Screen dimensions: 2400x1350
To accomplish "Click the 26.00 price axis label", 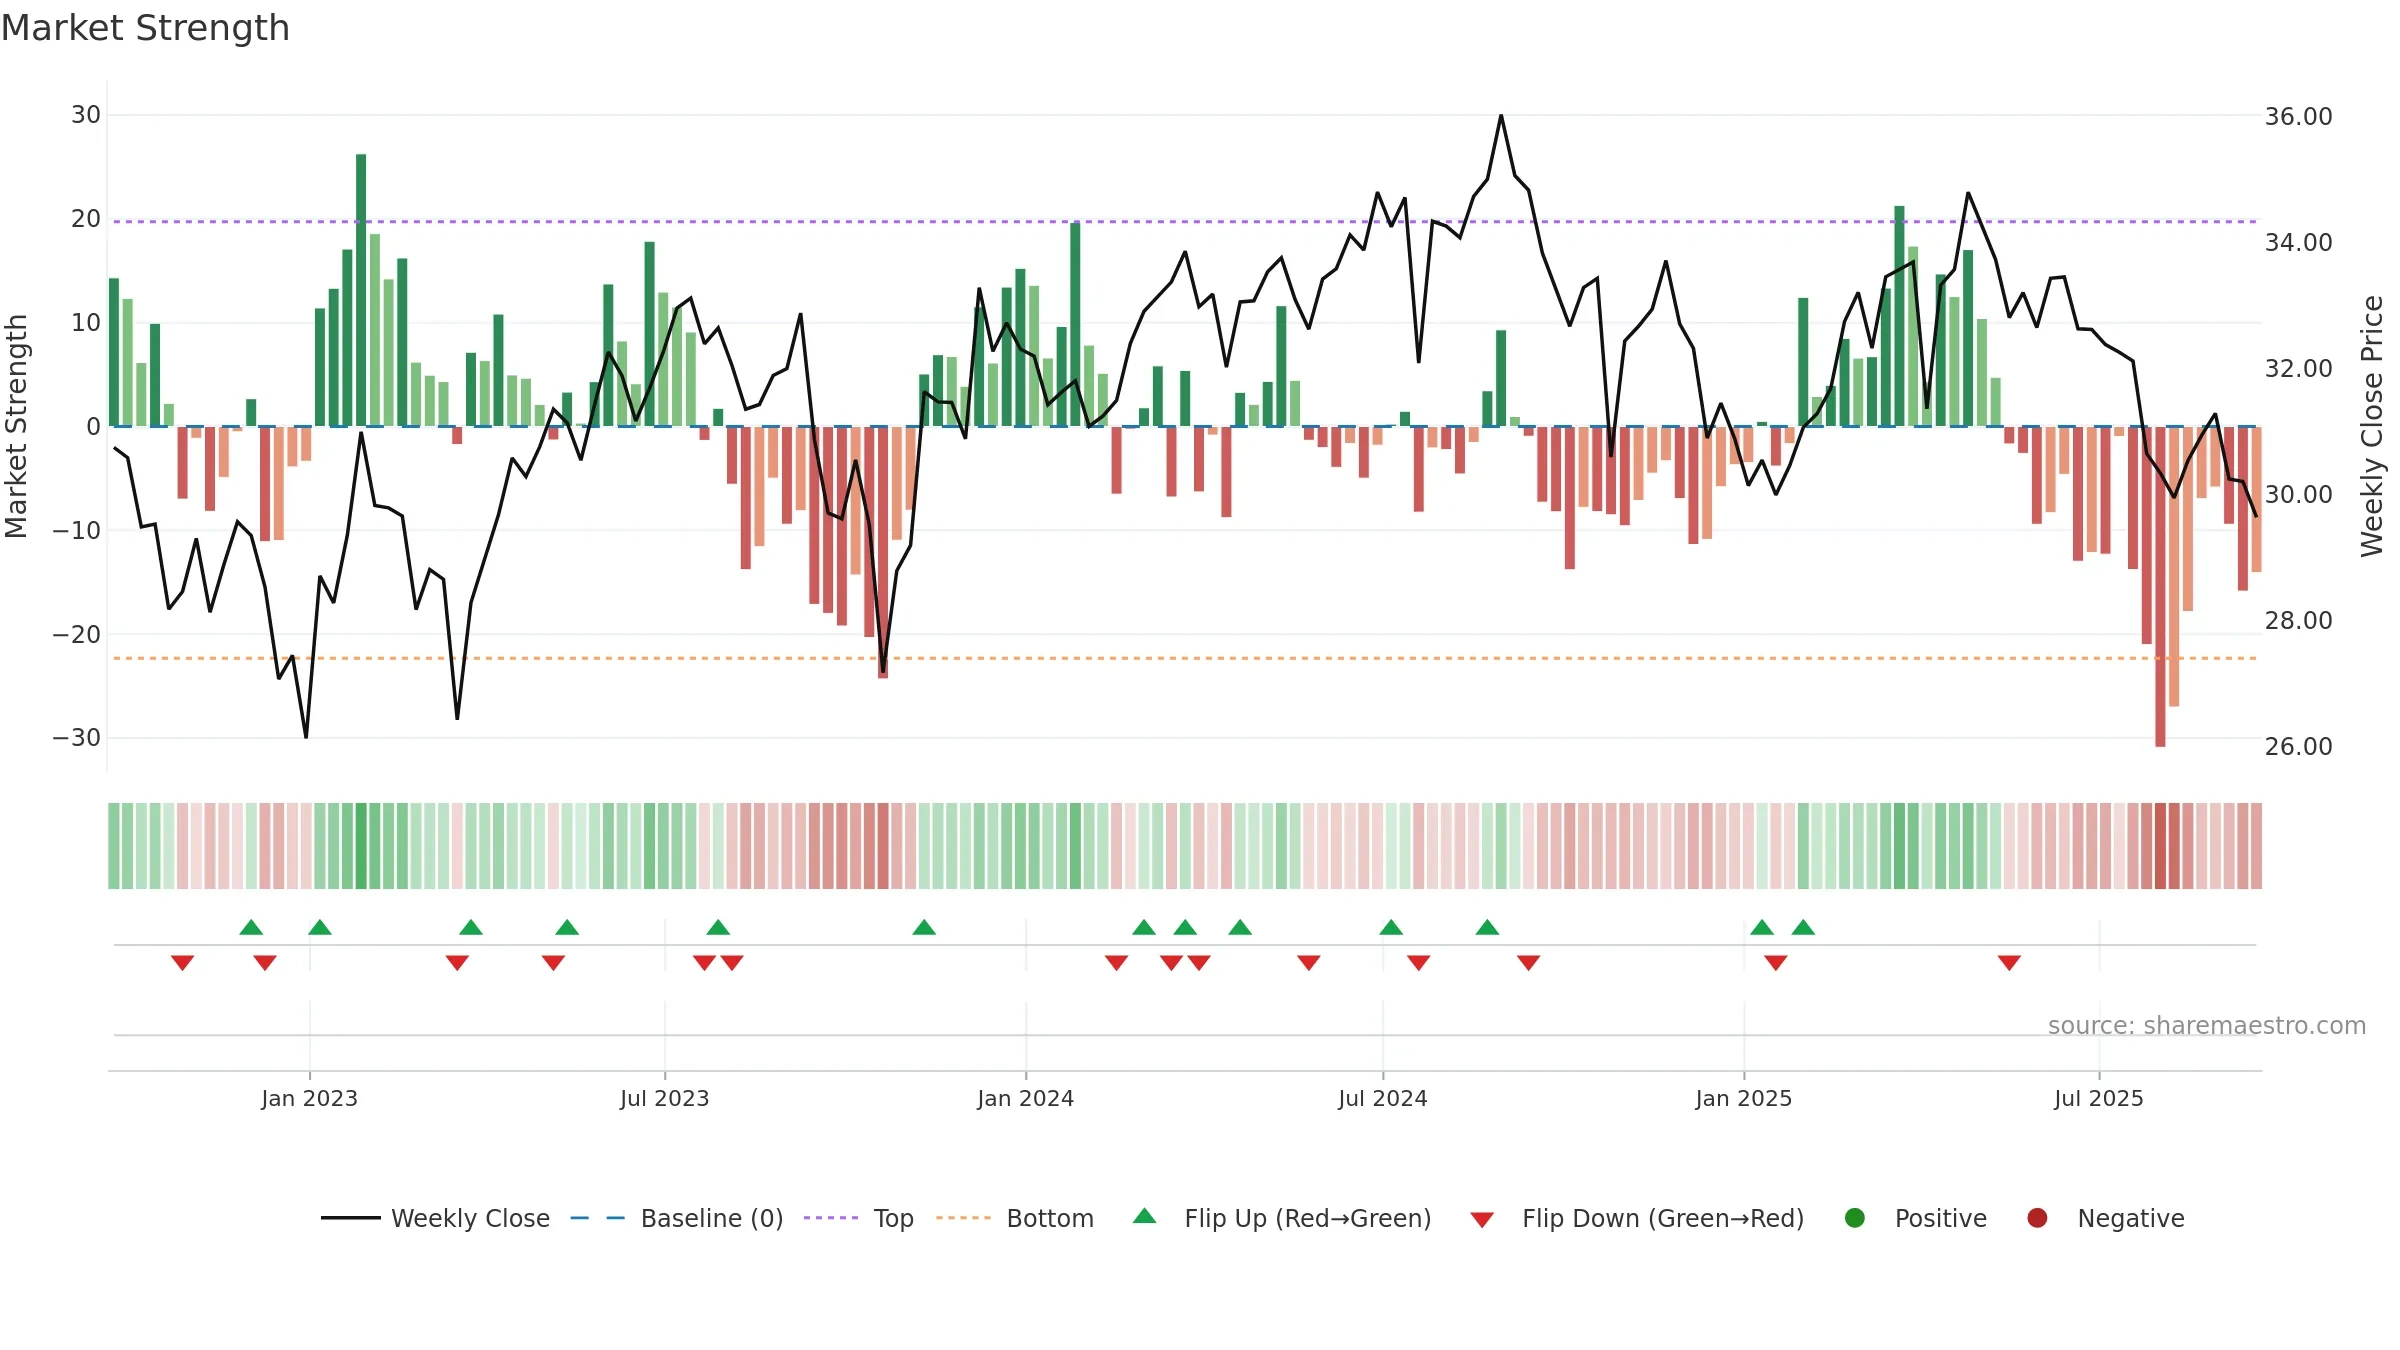I will click(2299, 747).
